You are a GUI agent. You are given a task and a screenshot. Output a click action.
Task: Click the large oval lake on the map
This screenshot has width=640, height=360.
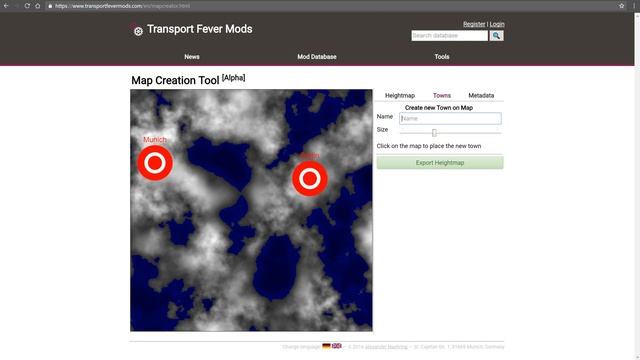point(277,267)
